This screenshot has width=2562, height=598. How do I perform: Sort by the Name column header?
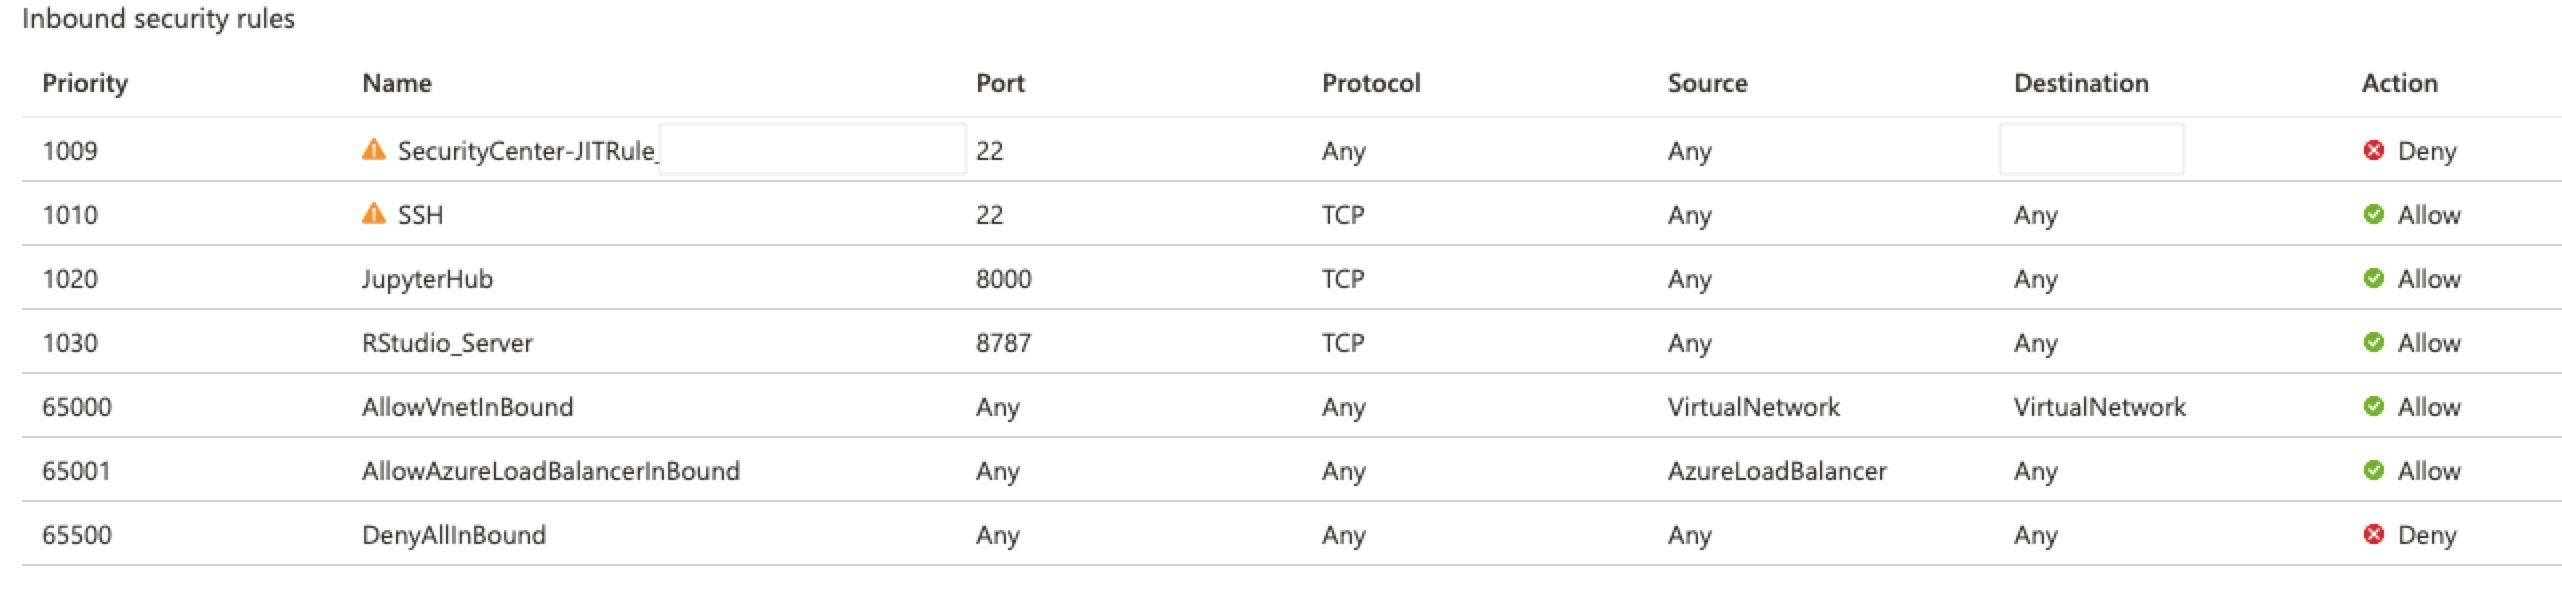(x=397, y=83)
